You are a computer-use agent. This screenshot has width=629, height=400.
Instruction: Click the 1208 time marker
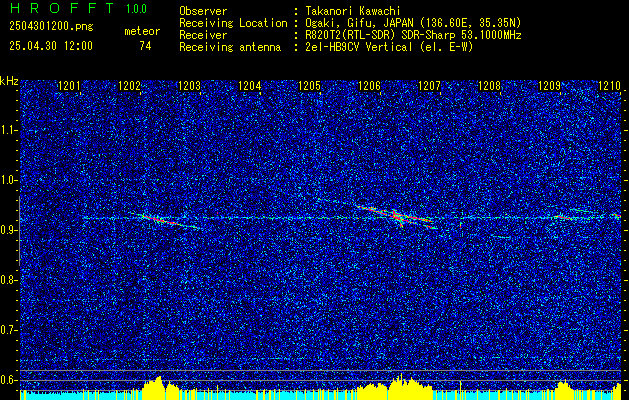coord(490,86)
